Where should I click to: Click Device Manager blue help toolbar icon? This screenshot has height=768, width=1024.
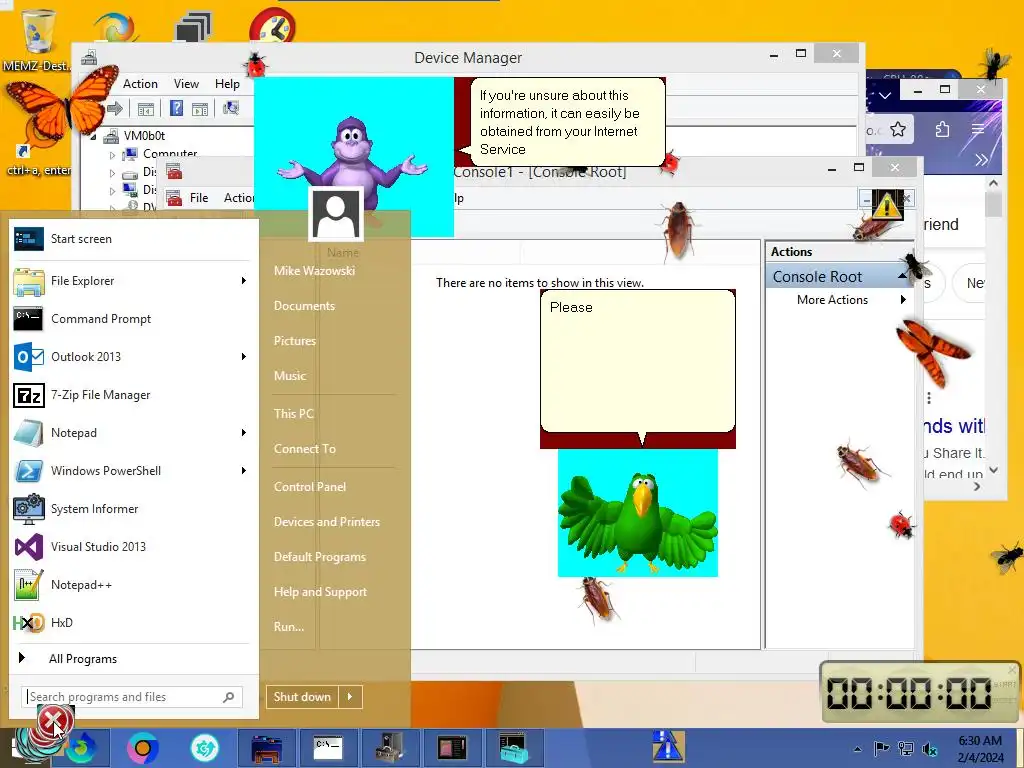tap(176, 108)
